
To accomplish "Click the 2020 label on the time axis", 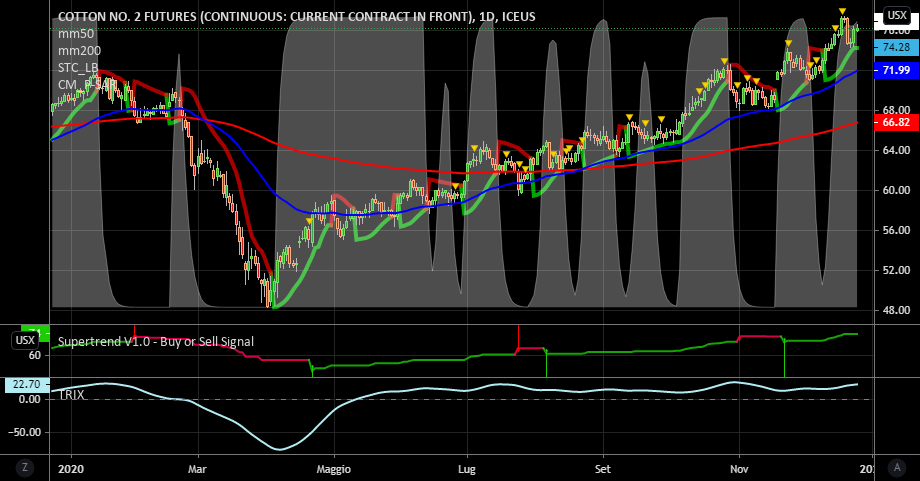I will [x=71, y=467].
